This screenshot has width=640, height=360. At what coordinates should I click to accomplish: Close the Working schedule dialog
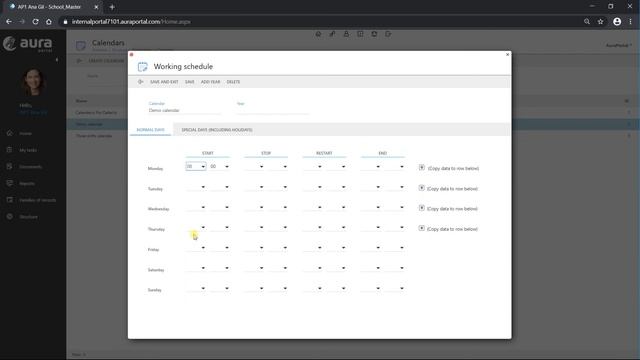(507, 54)
